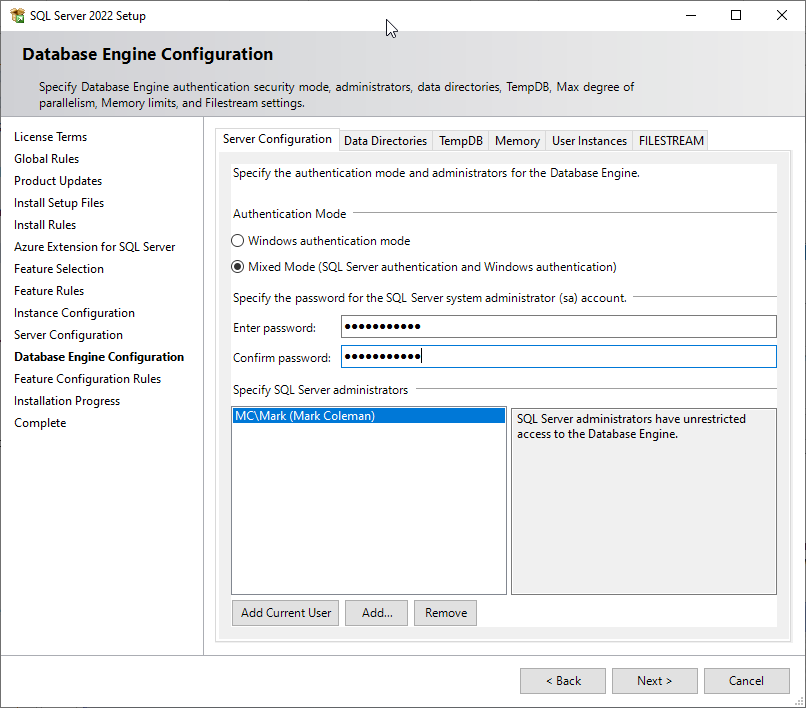Click the Add... button
Image resolution: width=806 pixels, height=708 pixels.
tap(377, 613)
